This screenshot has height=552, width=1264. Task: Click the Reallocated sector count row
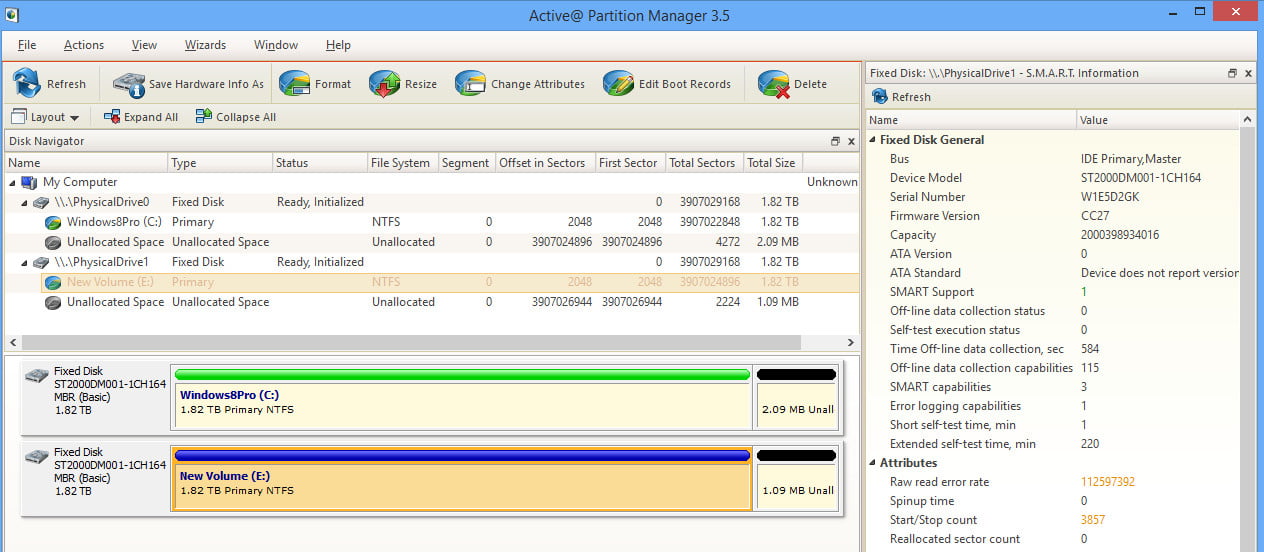tap(1052, 539)
